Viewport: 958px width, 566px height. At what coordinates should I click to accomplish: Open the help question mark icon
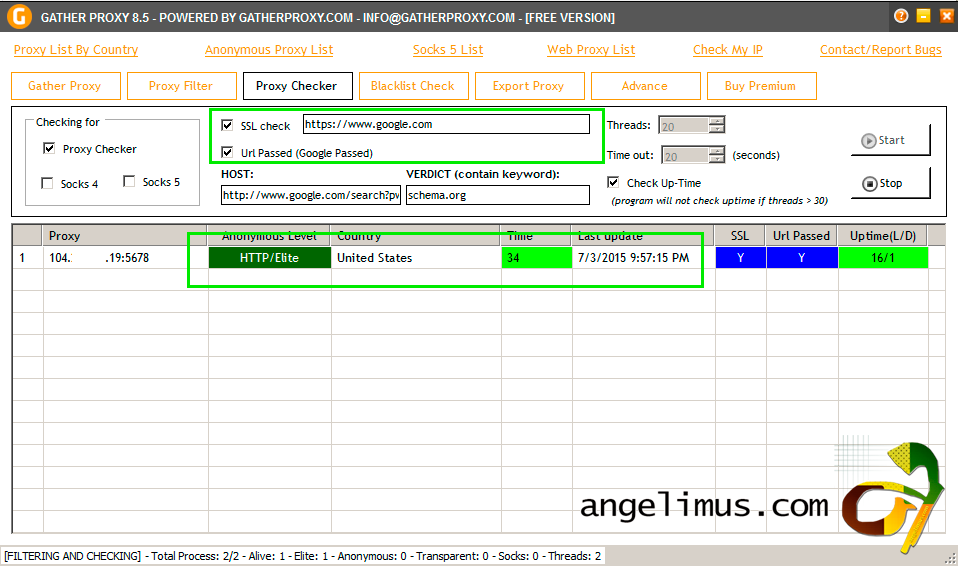(x=901, y=17)
